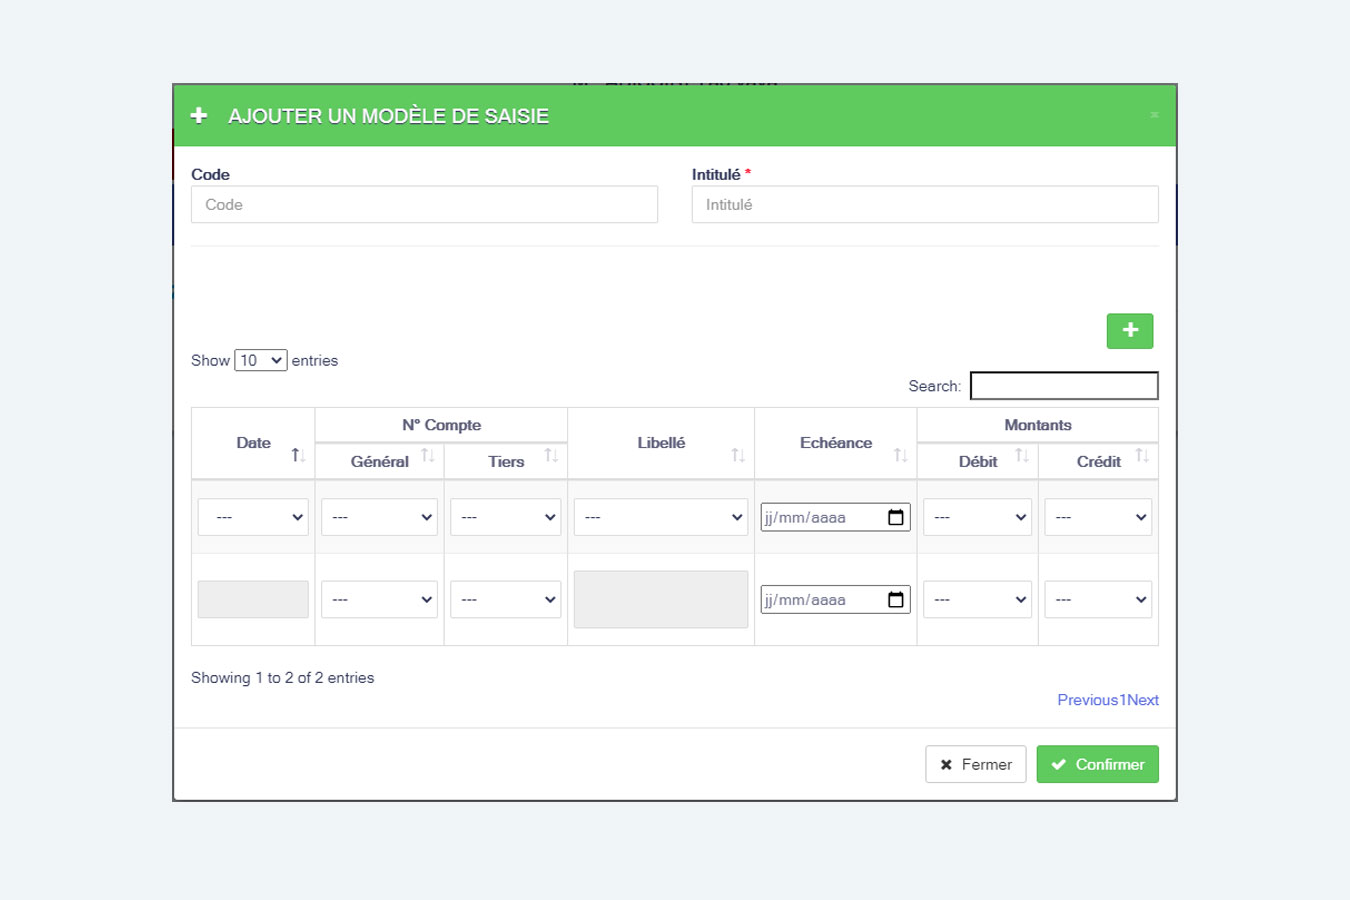Focus the Intitulé text field
The width and height of the screenshot is (1350, 900).
(924, 204)
